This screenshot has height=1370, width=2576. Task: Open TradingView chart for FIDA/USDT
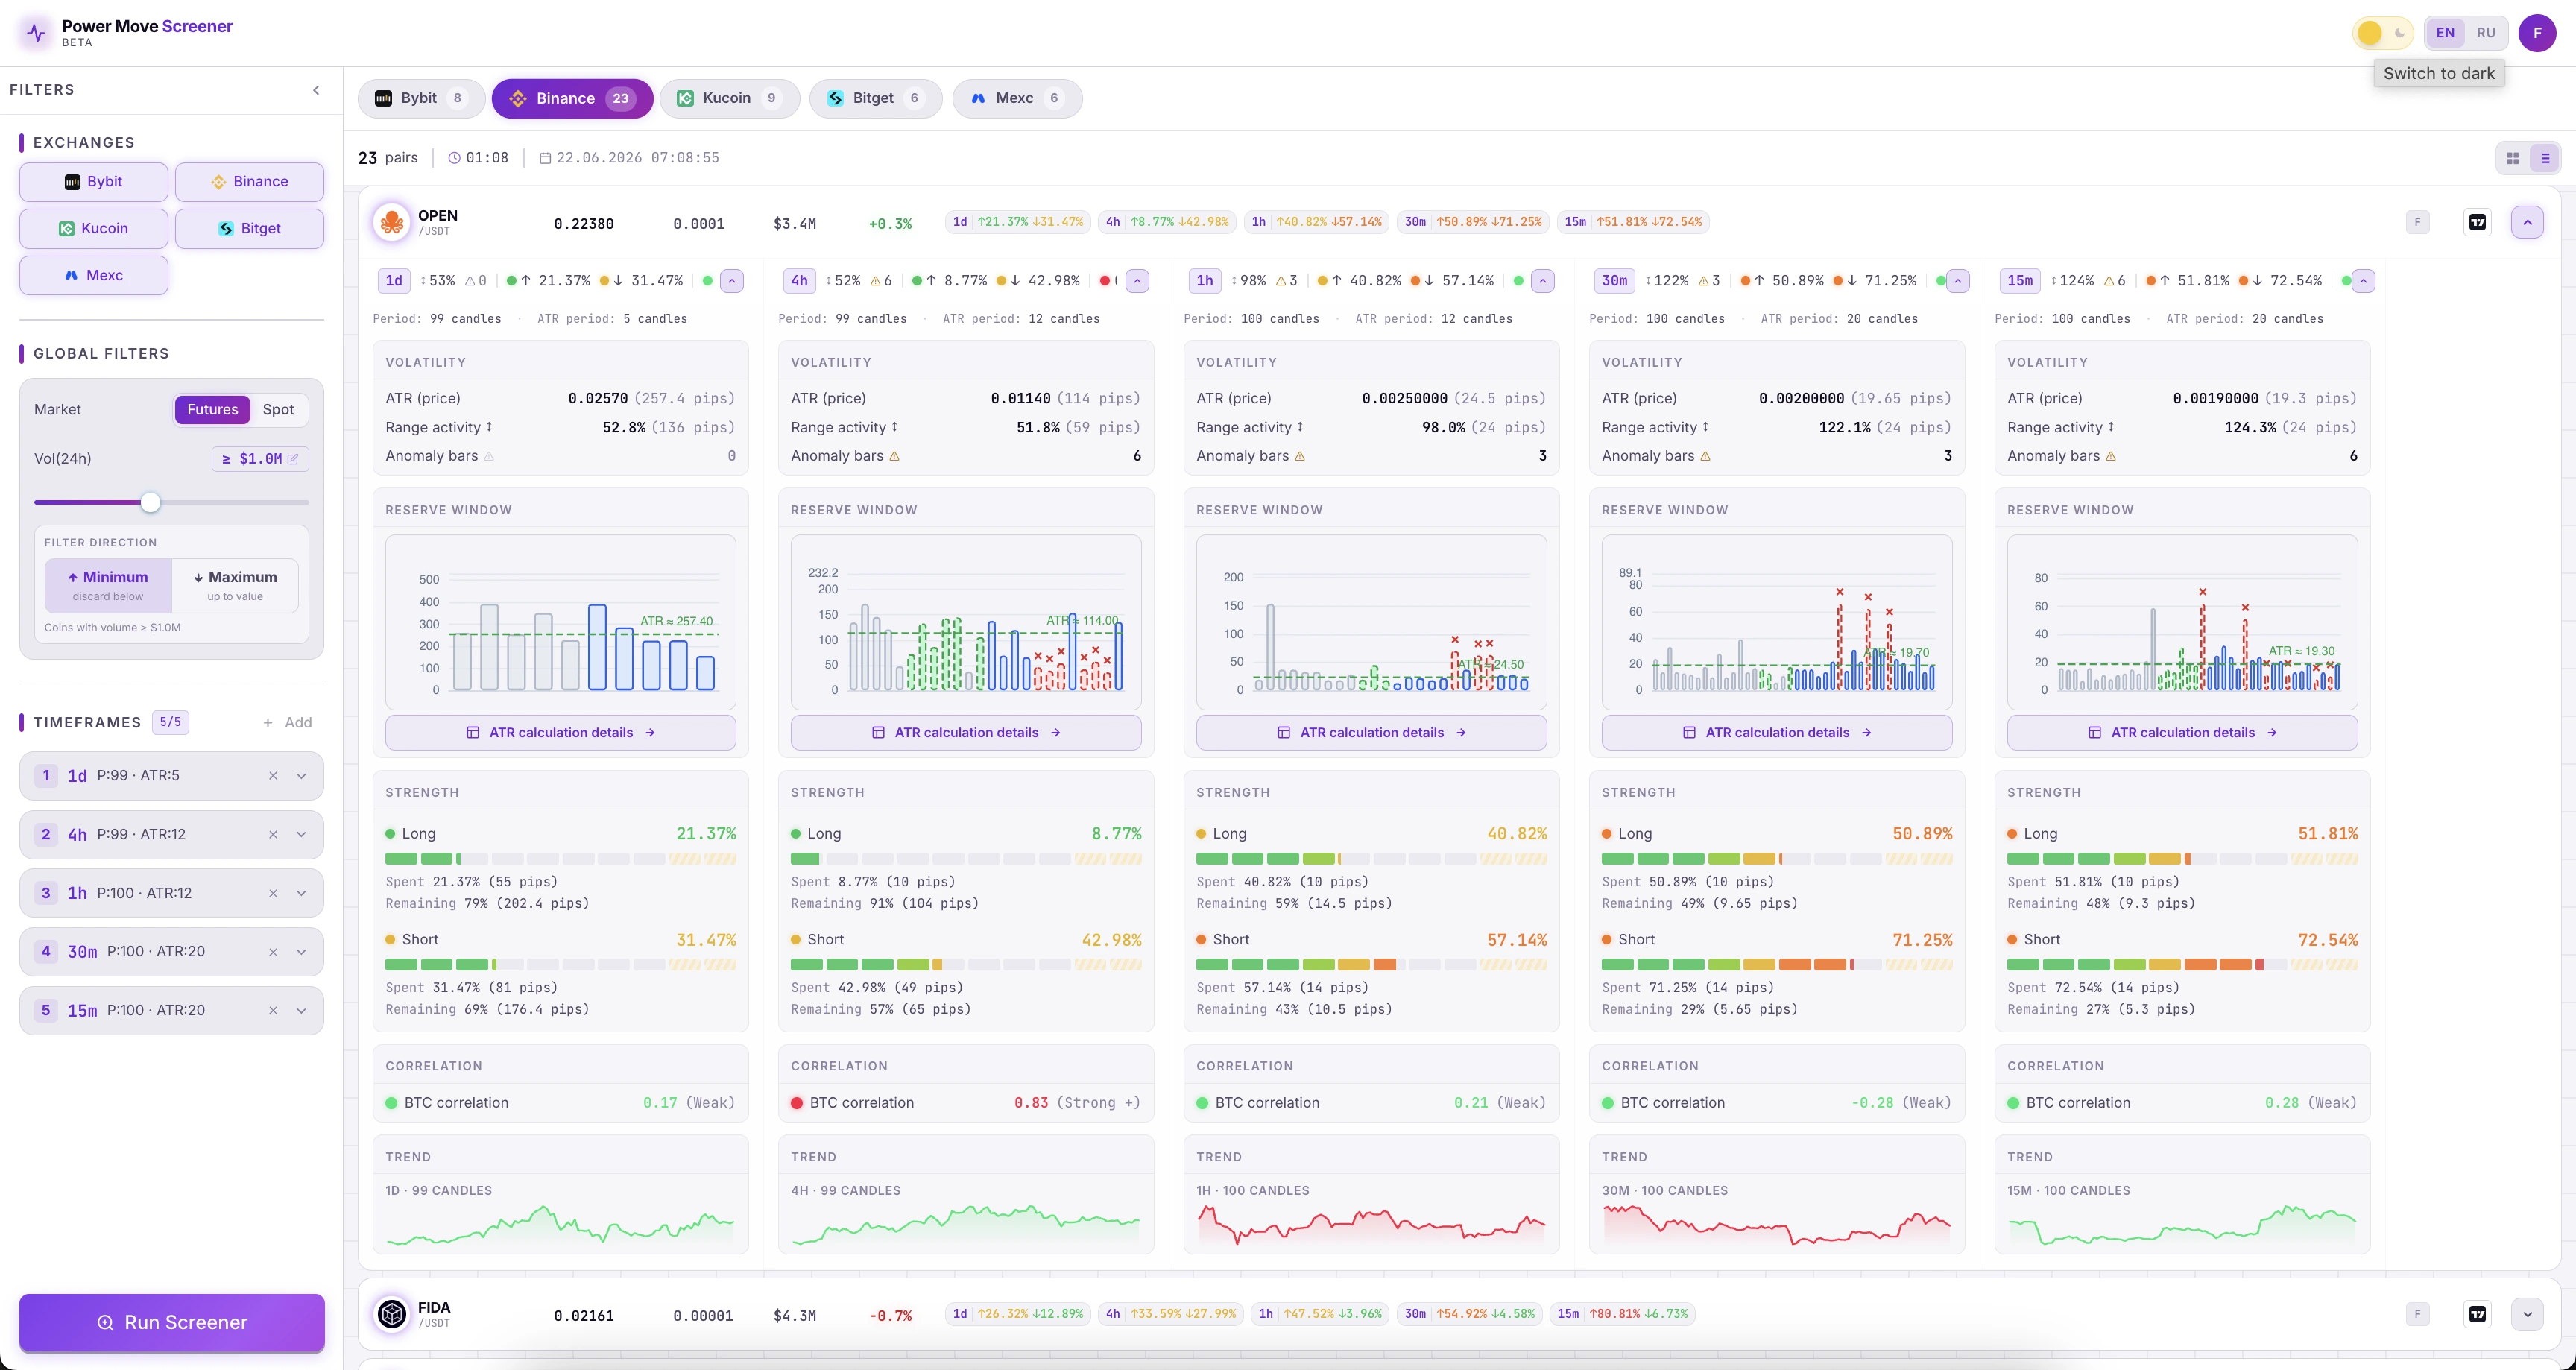tap(2477, 1314)
